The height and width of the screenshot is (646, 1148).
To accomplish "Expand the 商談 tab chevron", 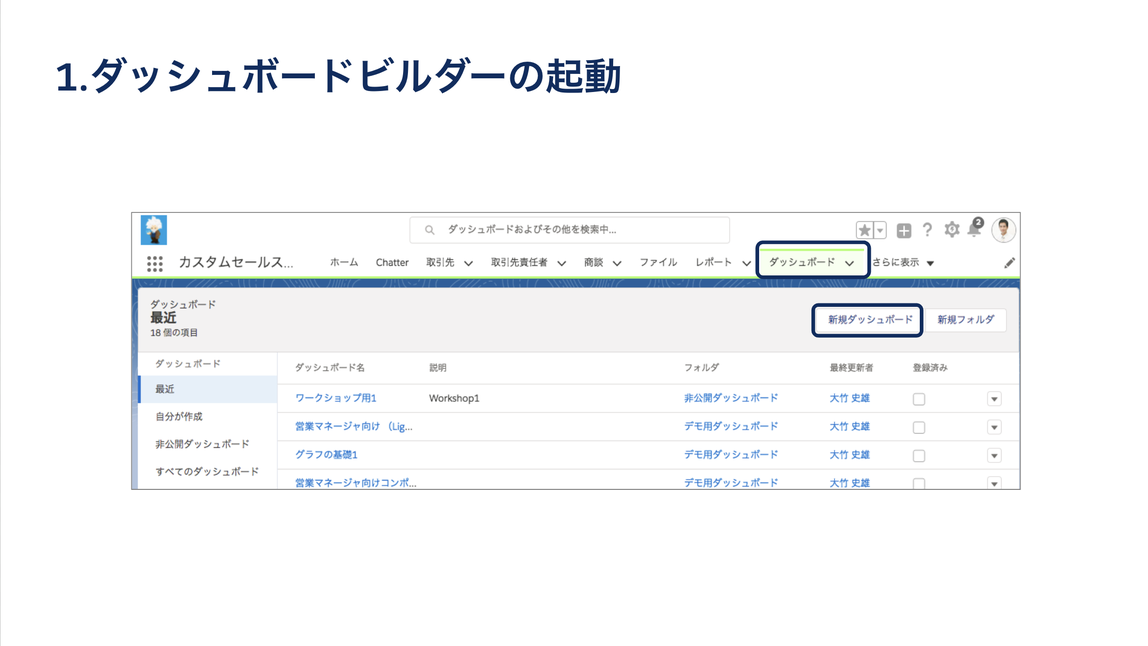I will pyautogui.click(x=617, y=263).
